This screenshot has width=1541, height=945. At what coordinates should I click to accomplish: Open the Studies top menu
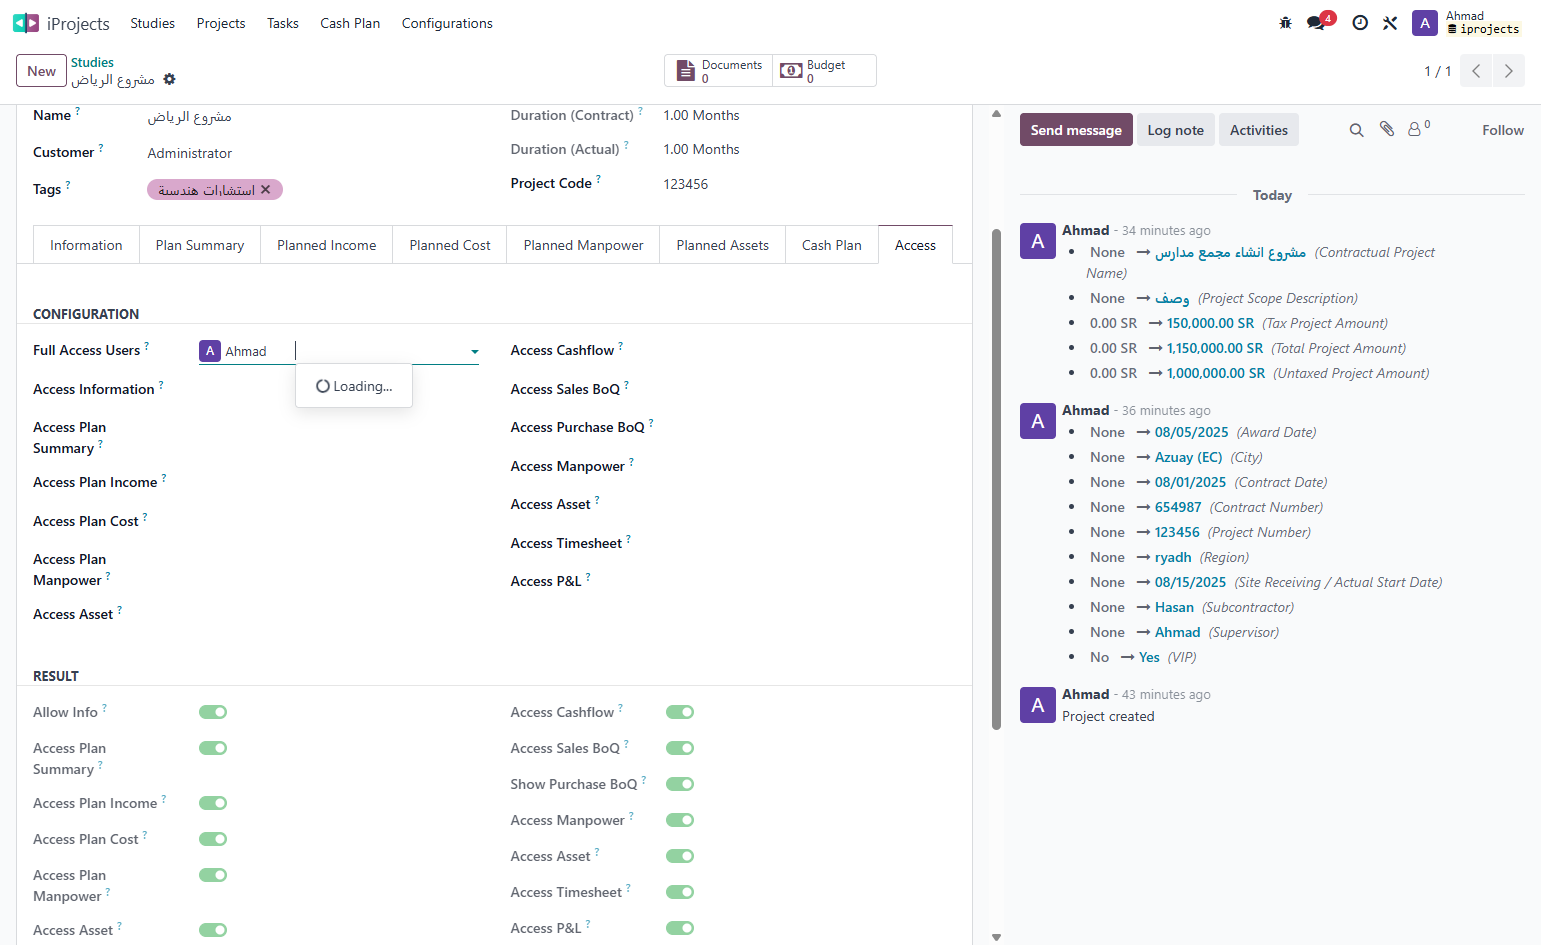click(153, 23)
